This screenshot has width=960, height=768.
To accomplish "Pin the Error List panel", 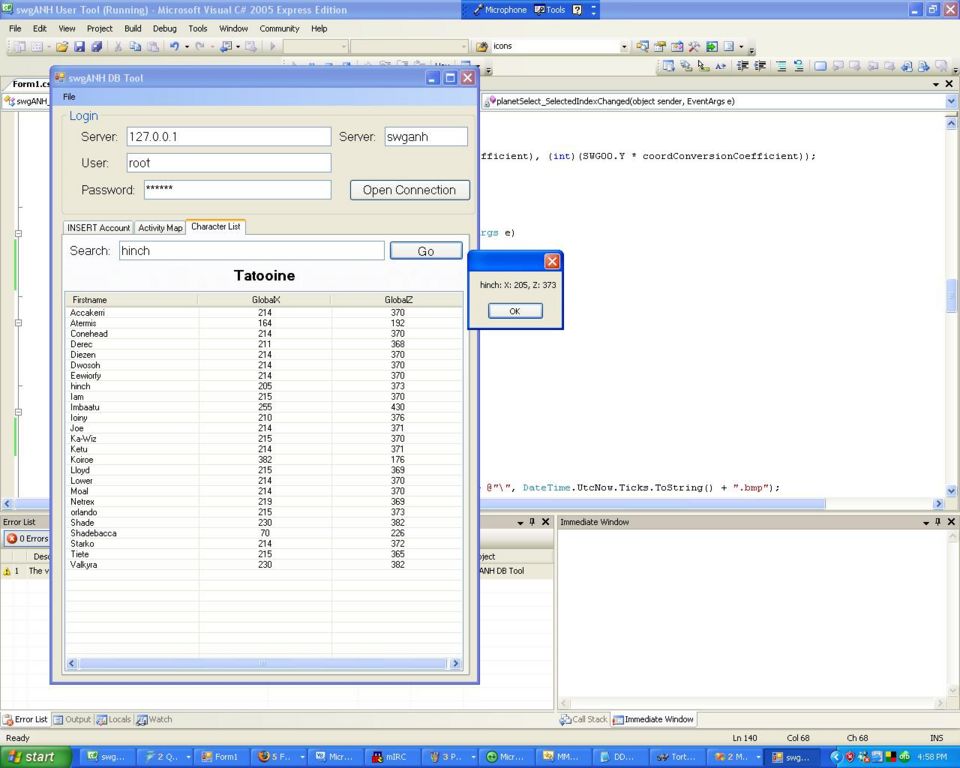I will tap(532, 522).
